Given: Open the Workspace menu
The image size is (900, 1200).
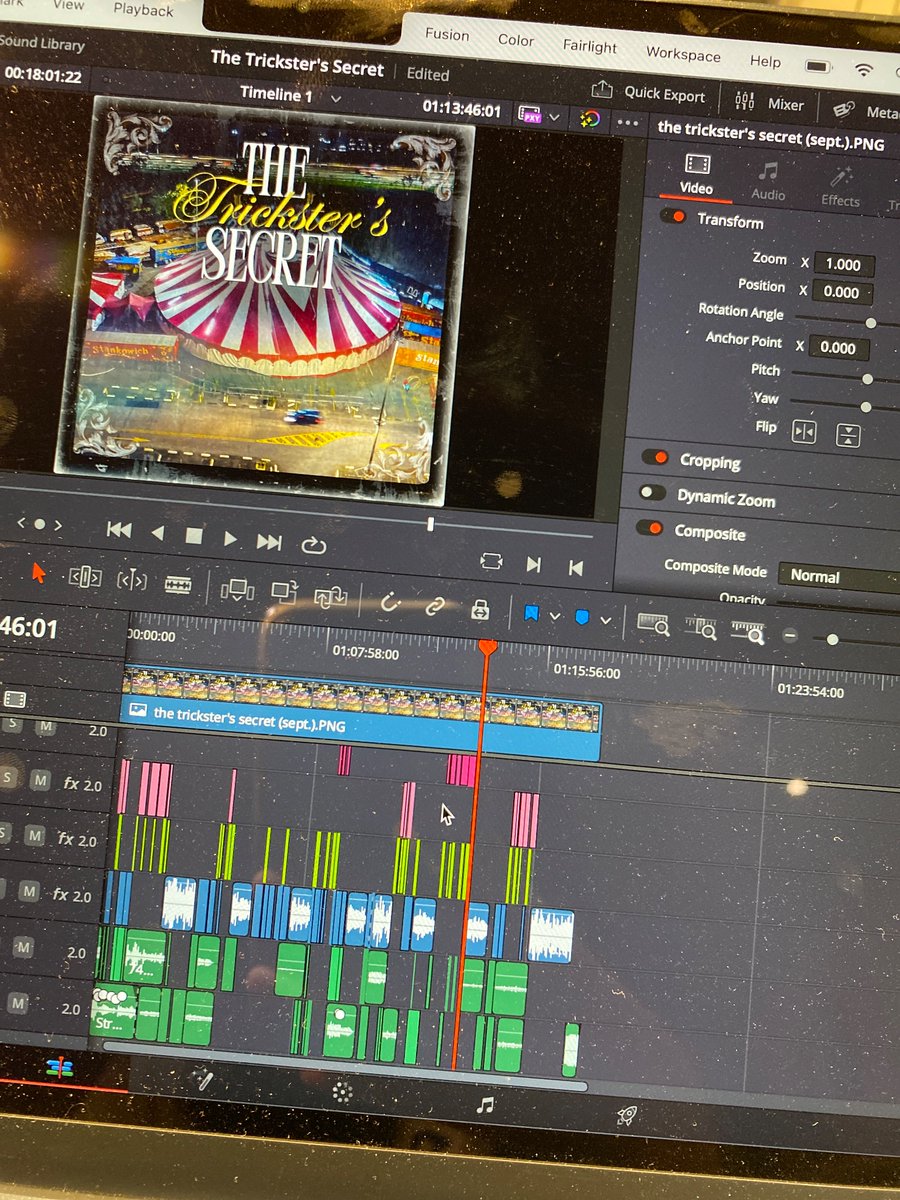Looking at the screenshot, I should pyautogui.click(x=683, y=53).
